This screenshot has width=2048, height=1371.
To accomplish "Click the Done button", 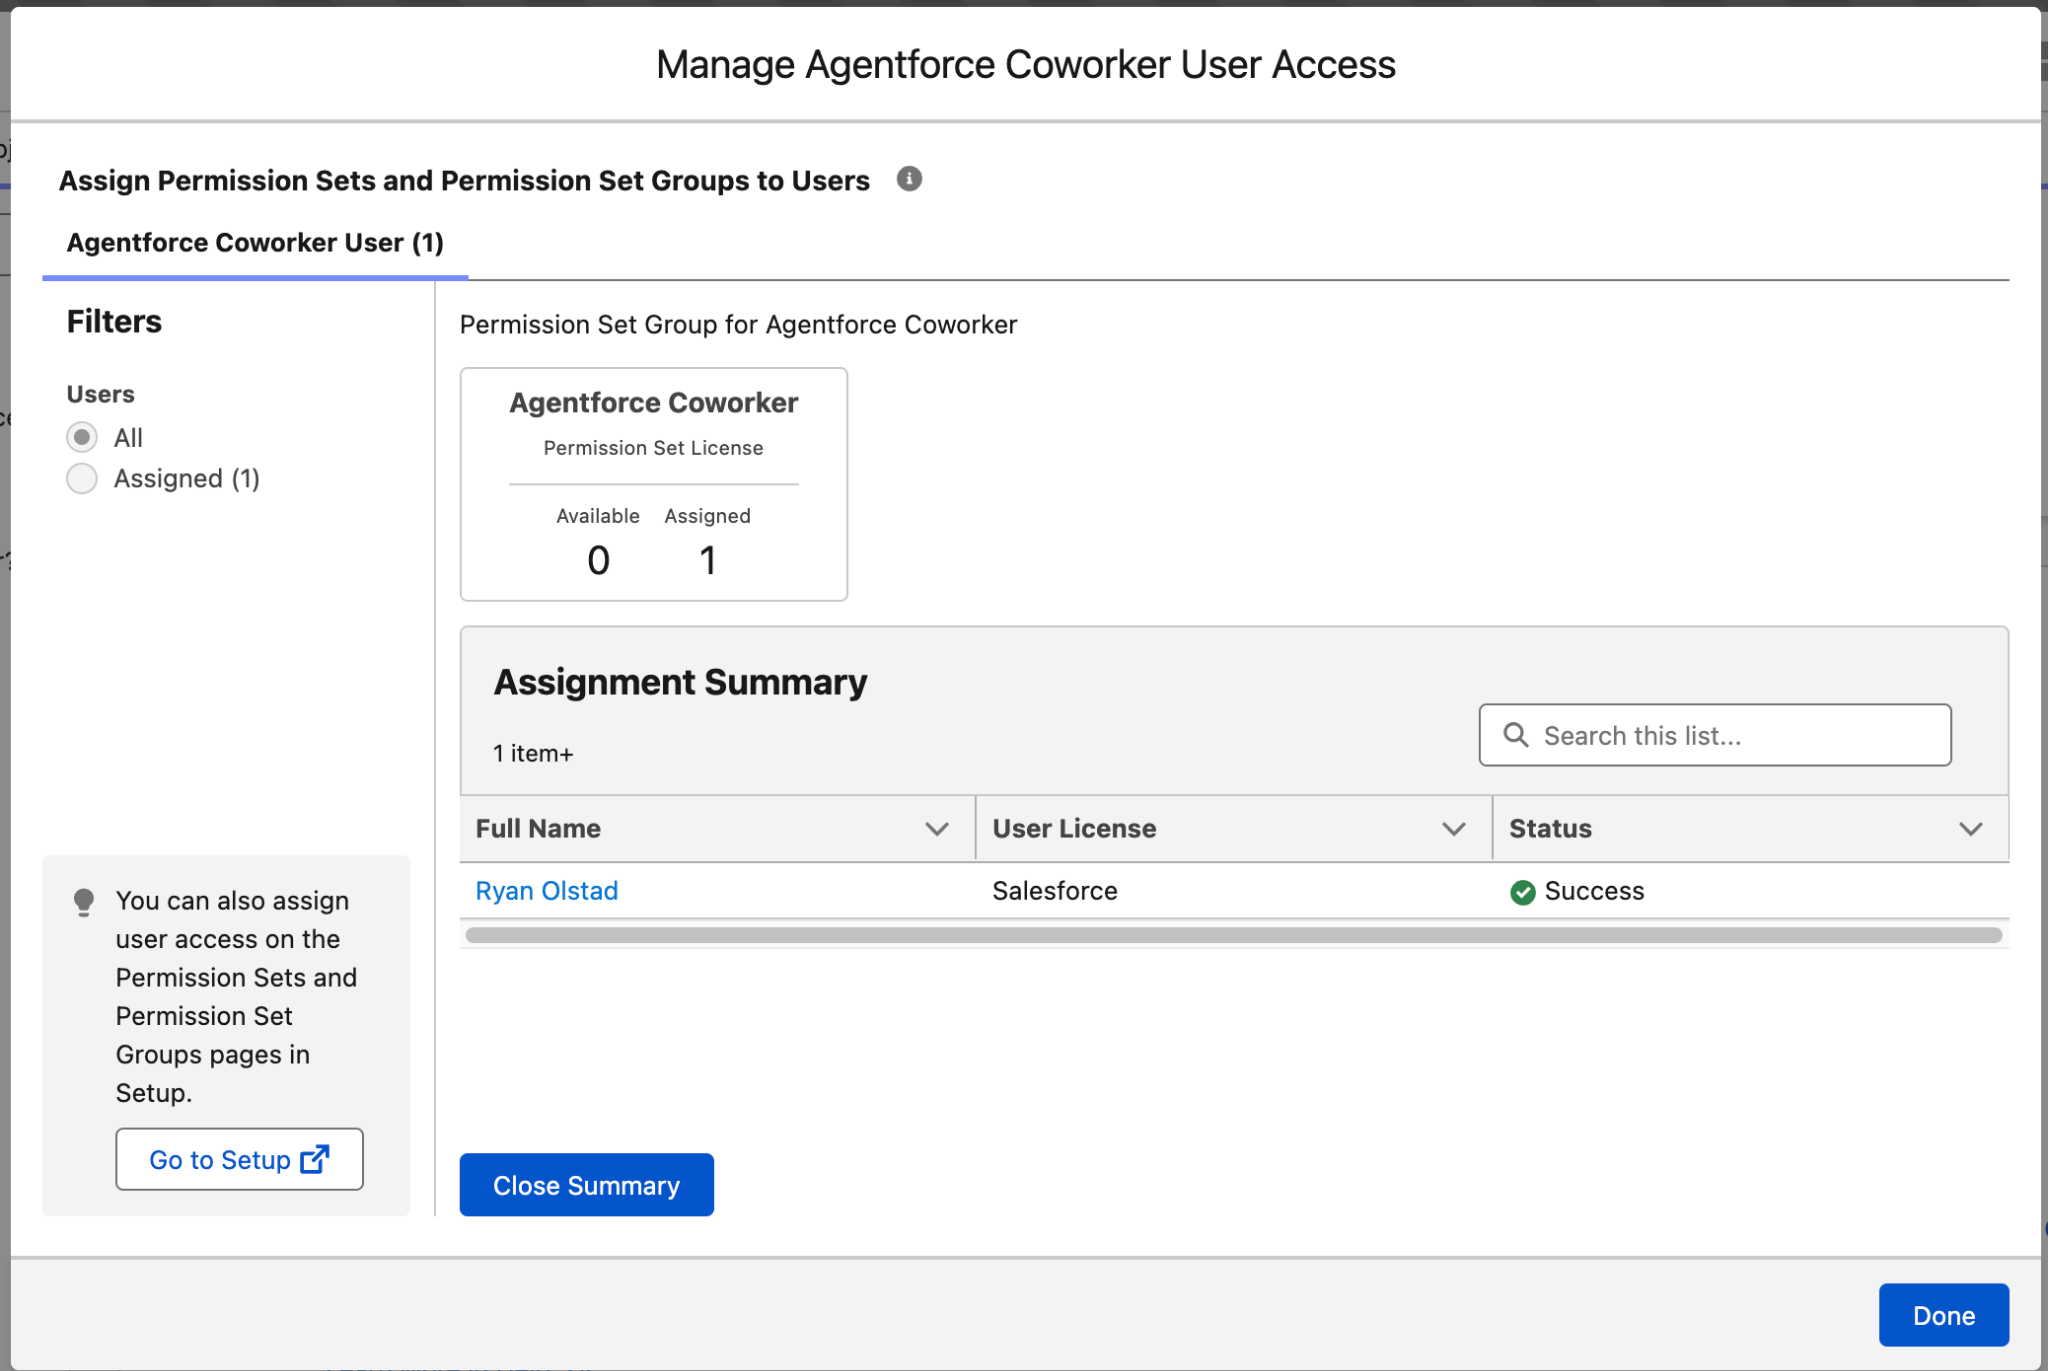I will 1943,1315.
